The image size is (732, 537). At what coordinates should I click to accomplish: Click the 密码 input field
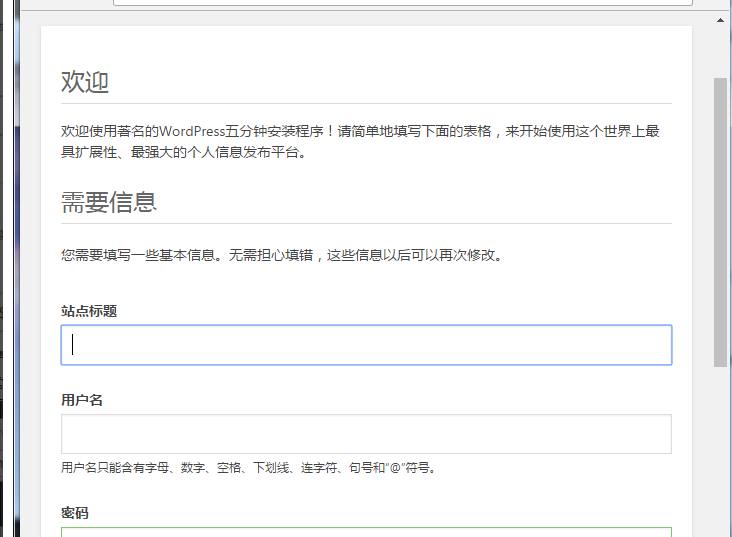click(366, 532)
